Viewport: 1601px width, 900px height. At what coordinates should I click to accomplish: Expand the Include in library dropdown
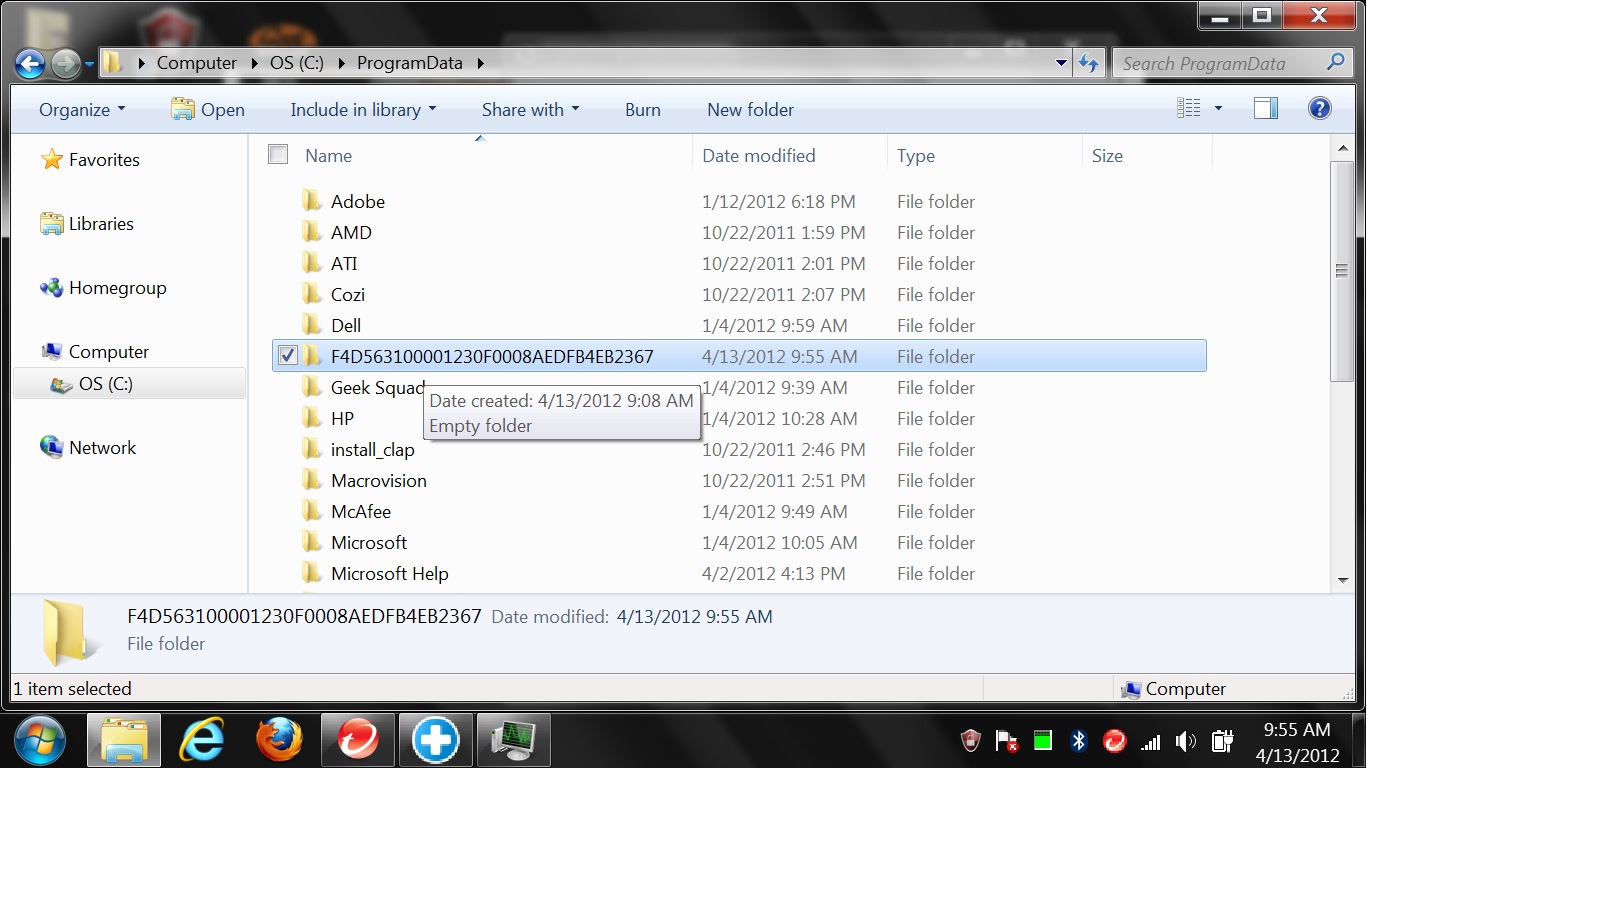coord(363,110)
